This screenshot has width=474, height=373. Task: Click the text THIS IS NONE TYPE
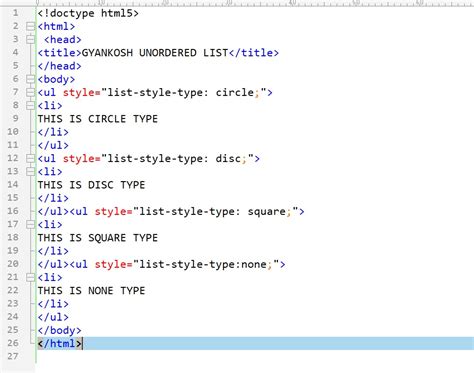pos(91,291)
